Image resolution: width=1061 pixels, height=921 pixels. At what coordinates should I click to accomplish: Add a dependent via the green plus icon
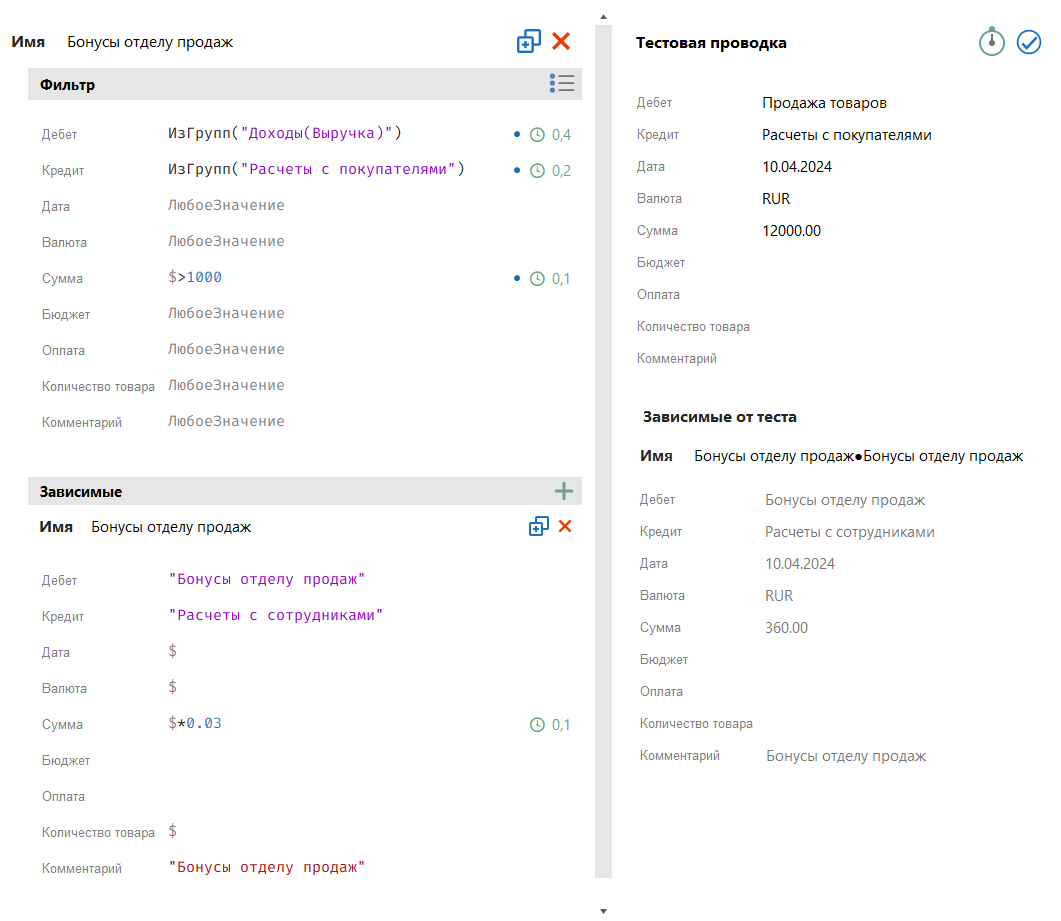pyautogui.click(x=564, y=491)
